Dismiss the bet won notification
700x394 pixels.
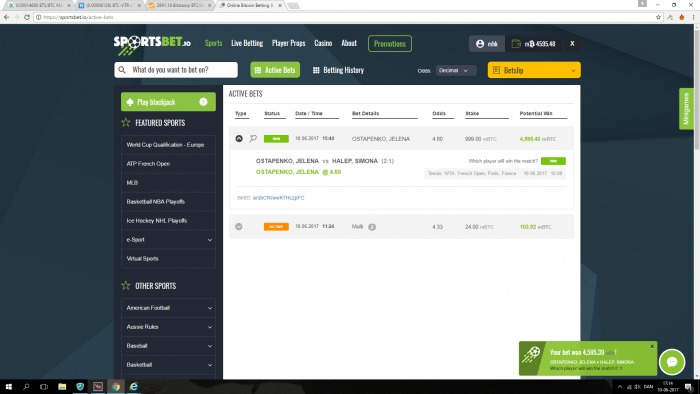[x=652, y=346]
